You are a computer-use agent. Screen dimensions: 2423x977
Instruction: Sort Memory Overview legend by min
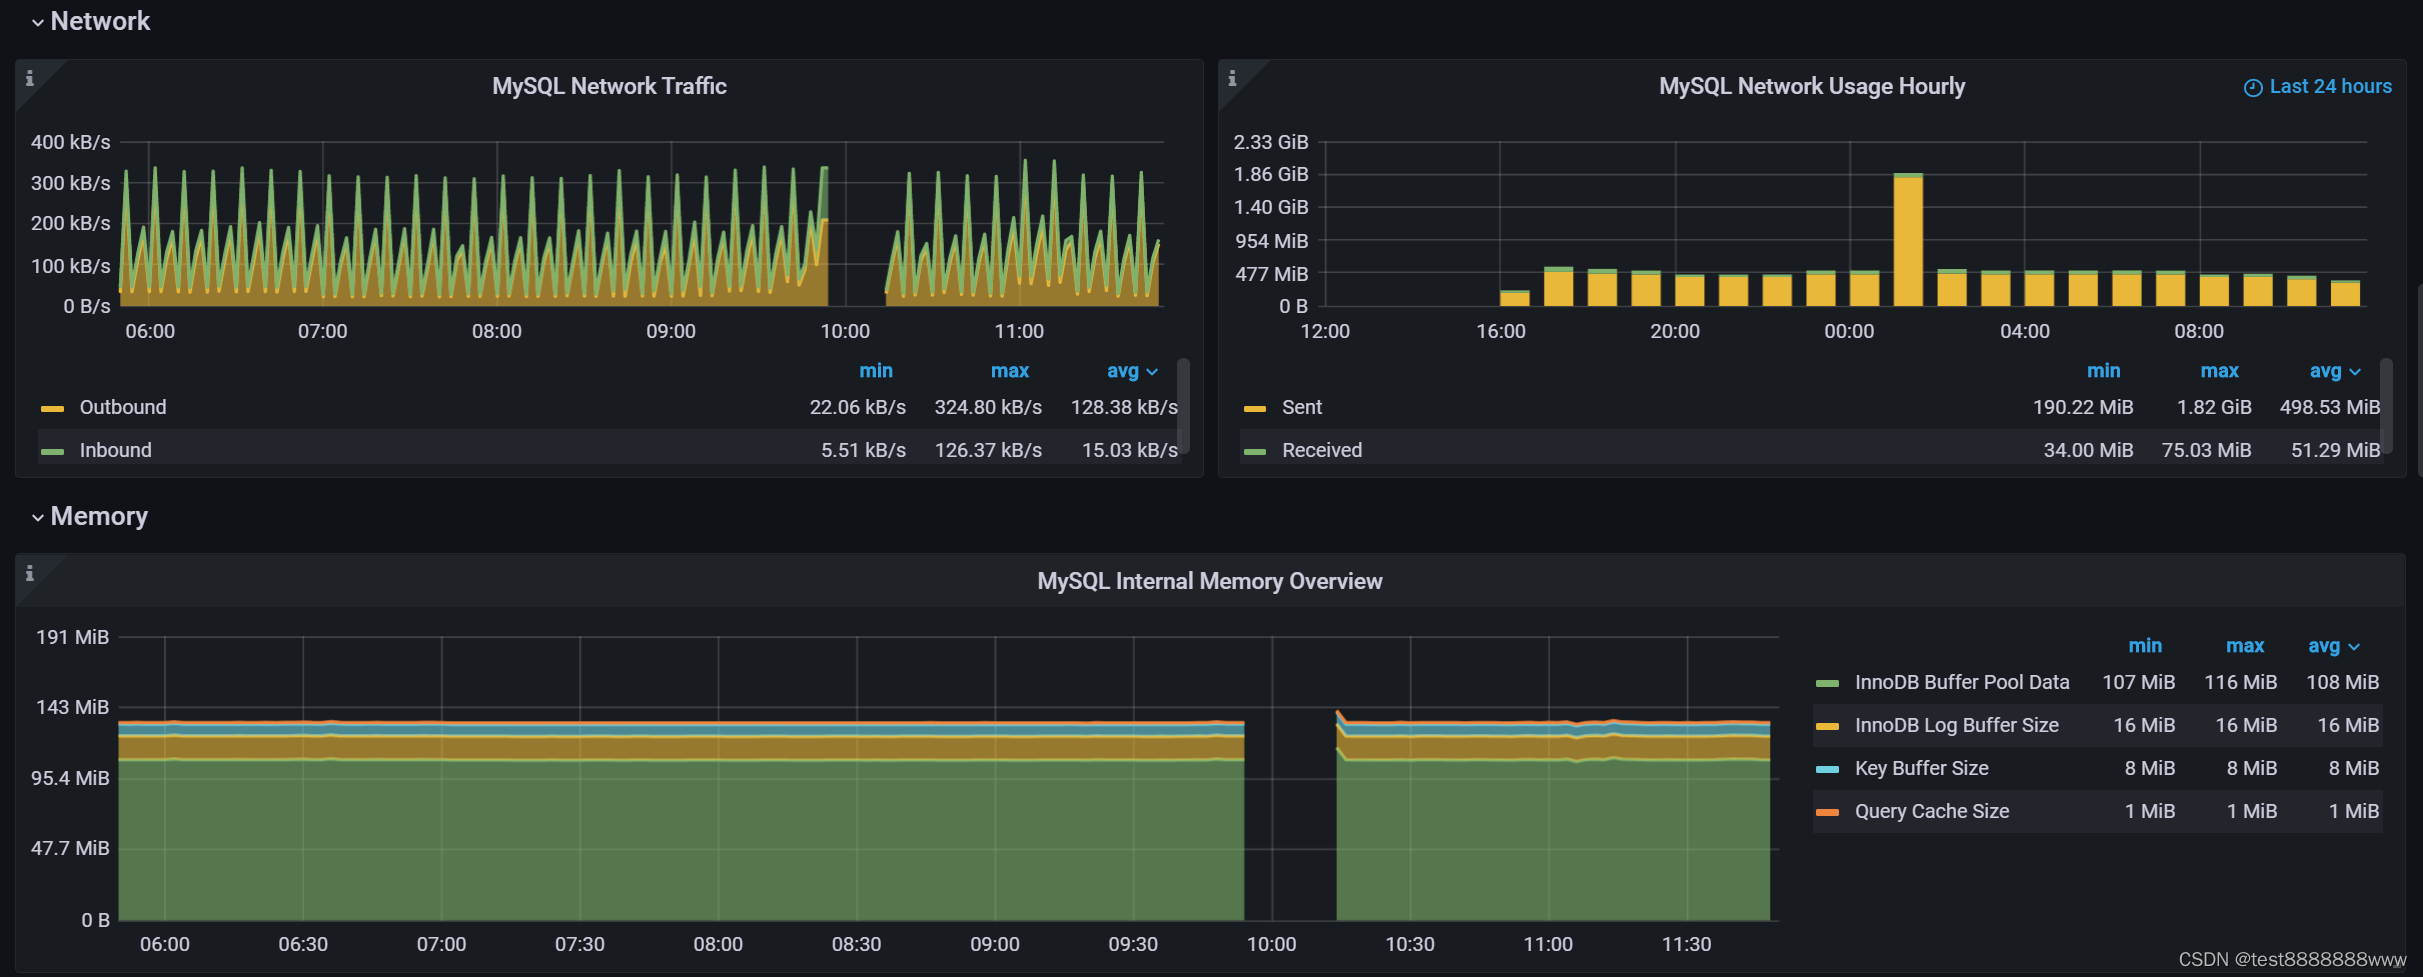tap(2145, 646)
